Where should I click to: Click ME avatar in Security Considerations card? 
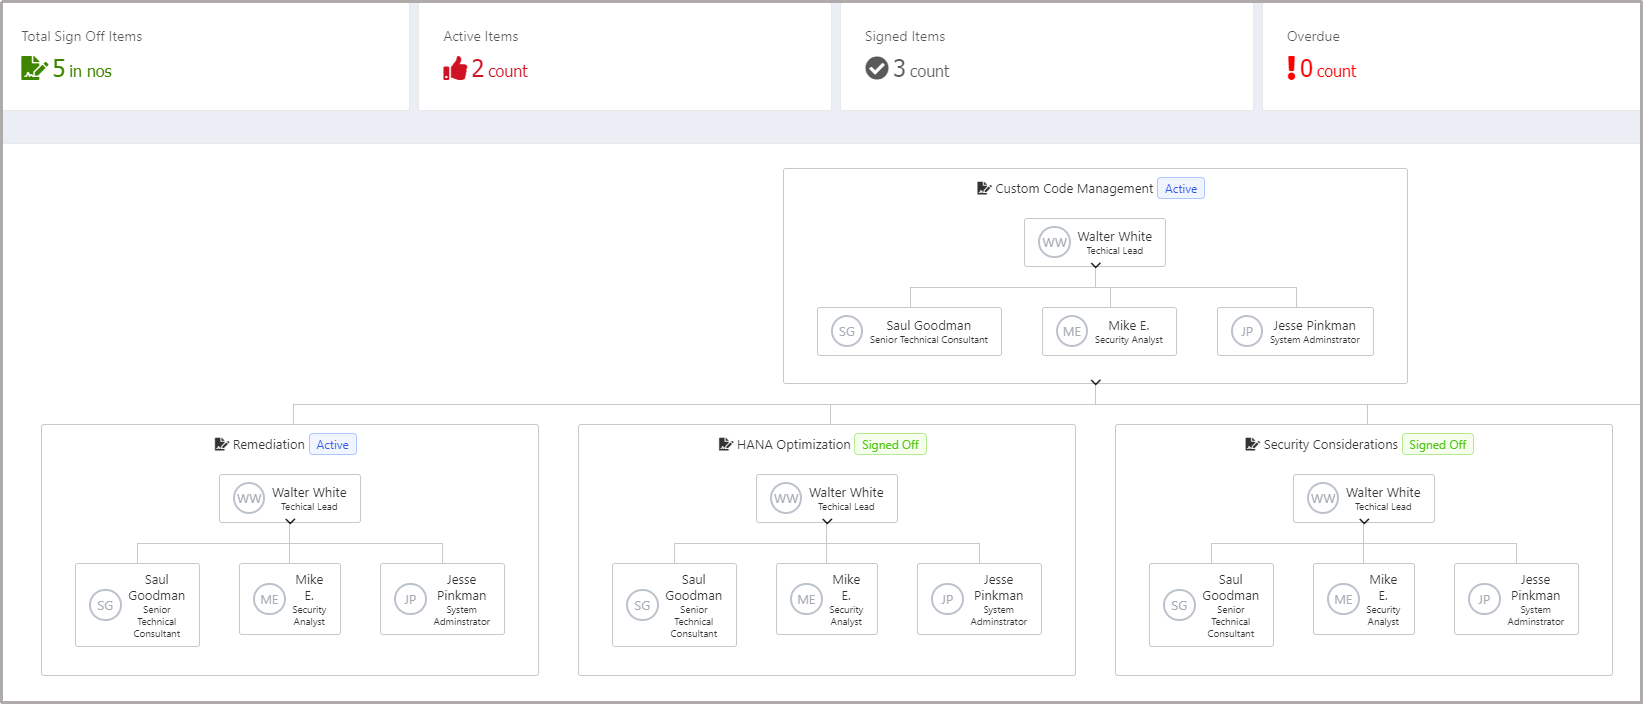tap(1343, 599)
